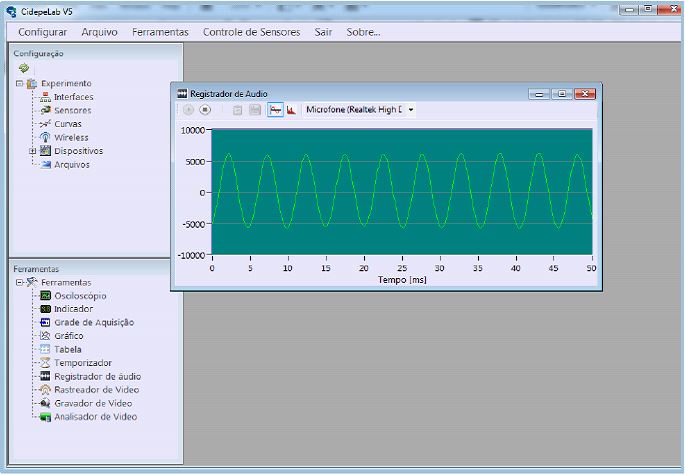Screen dimensions: 685x474
Task: Select the Registrador de áudio label
Action: (97, 376)
